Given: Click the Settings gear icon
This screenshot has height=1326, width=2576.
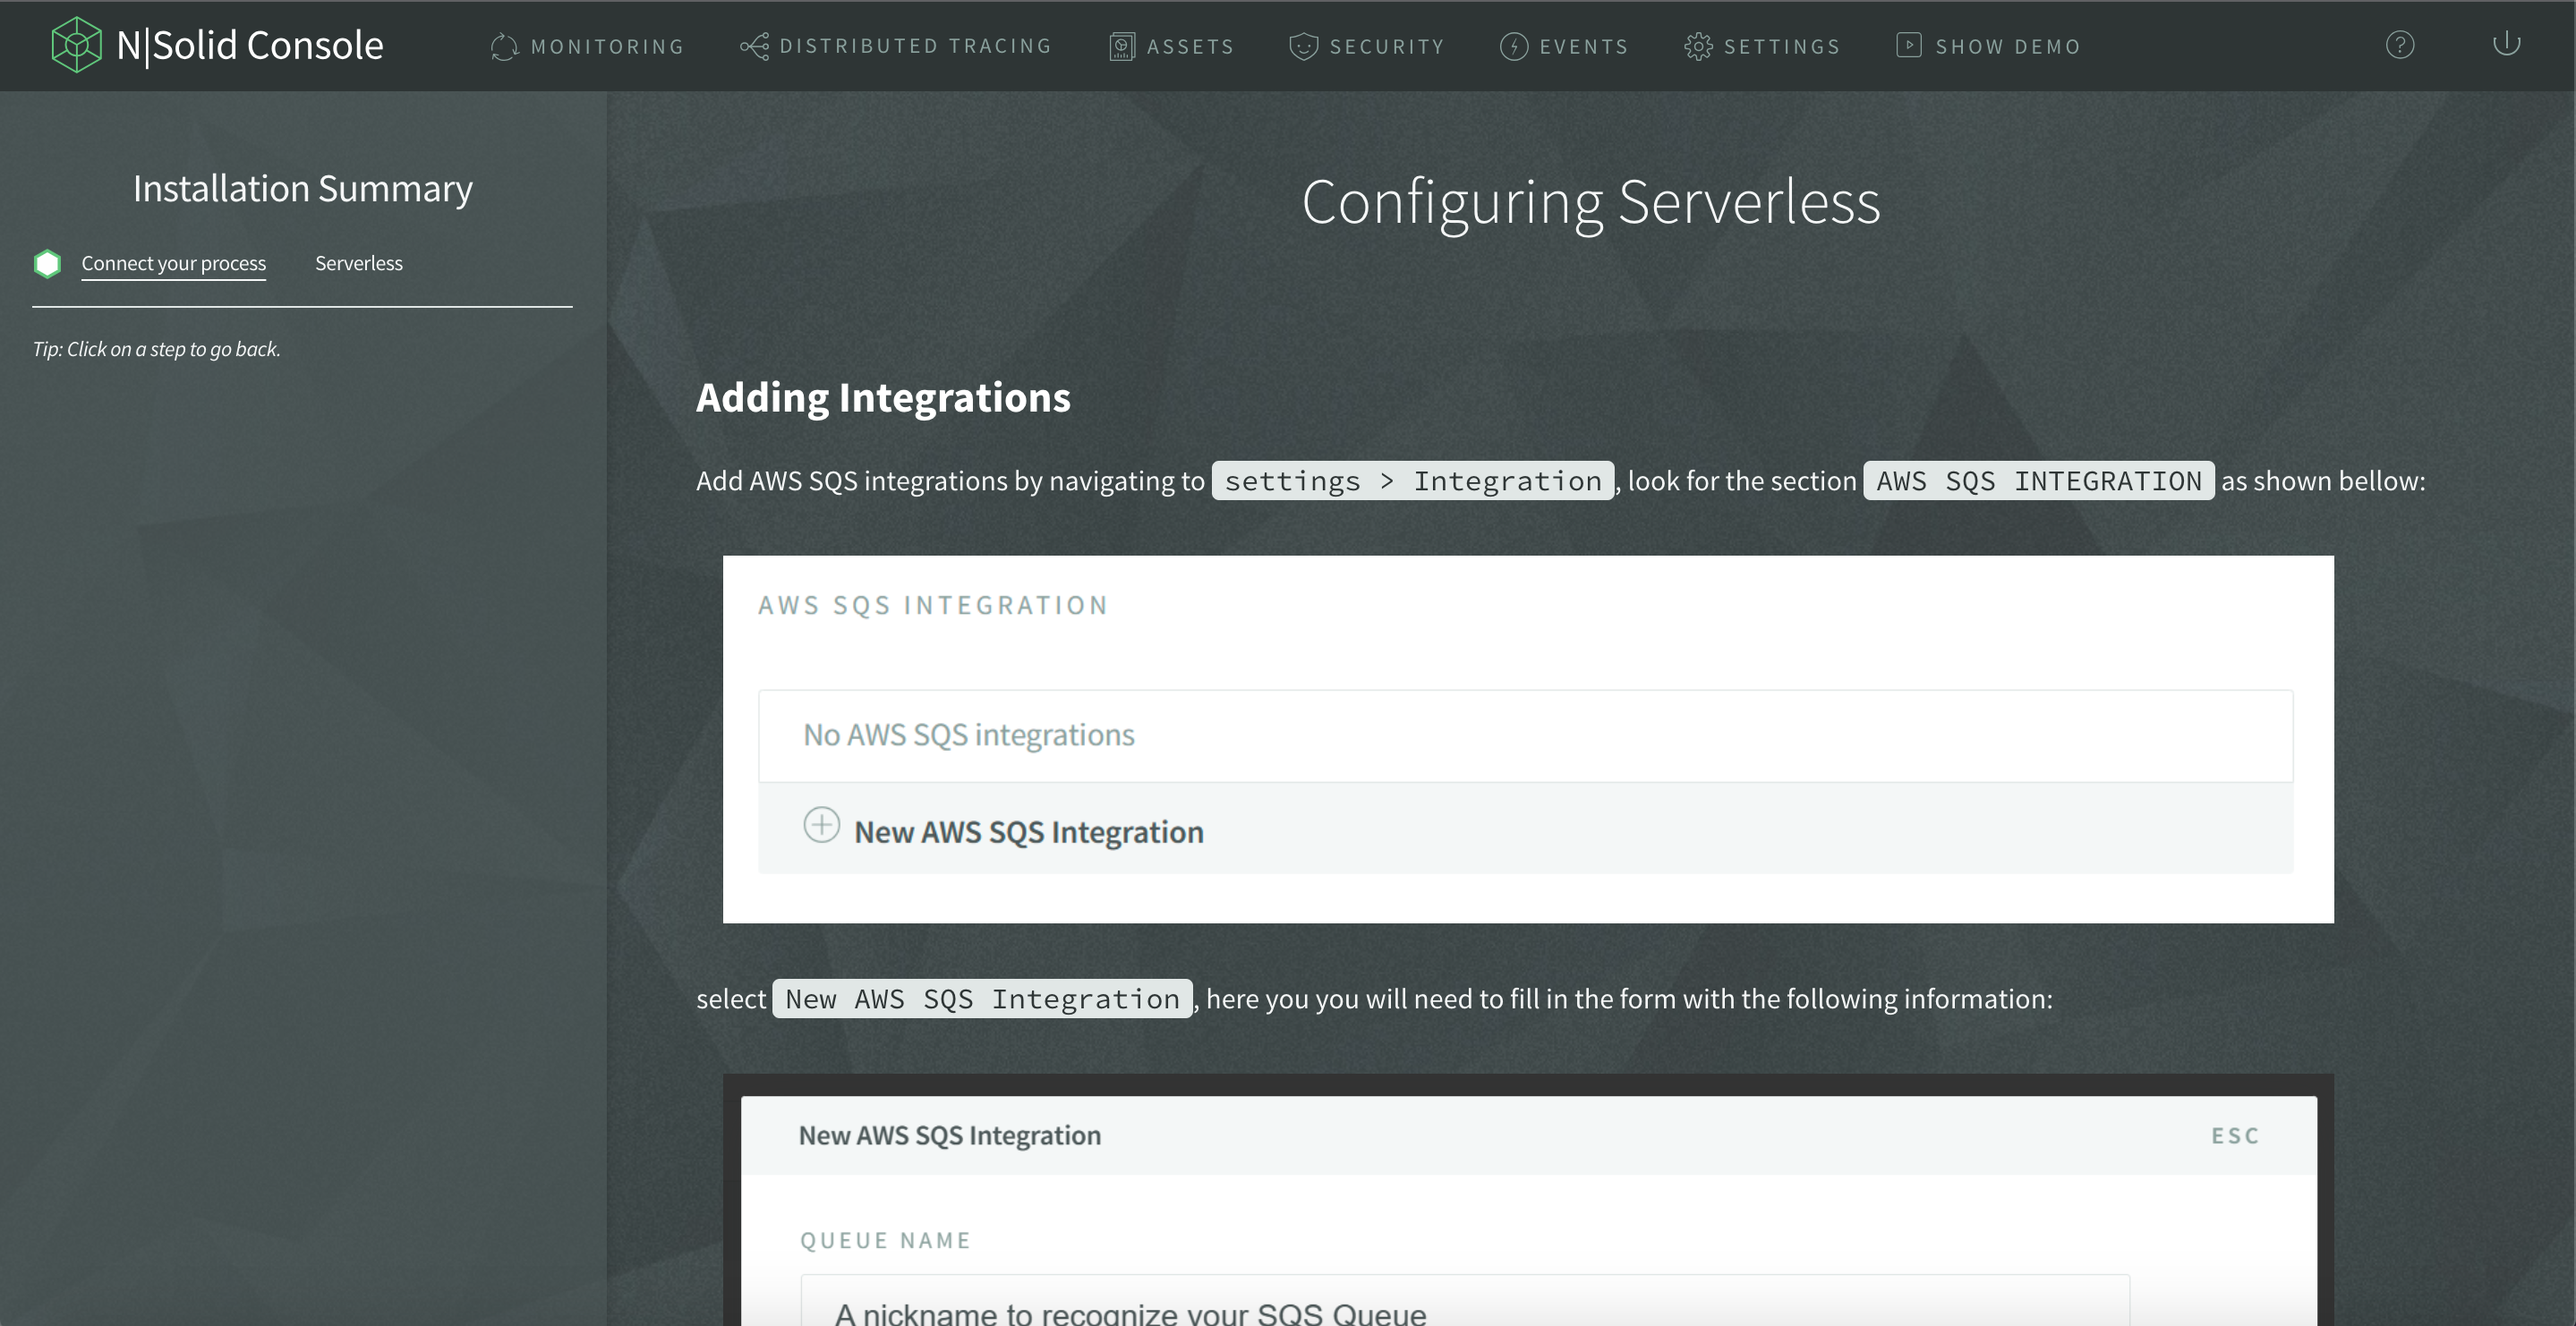Looking at the screenshot, I should coord(1696,46).
